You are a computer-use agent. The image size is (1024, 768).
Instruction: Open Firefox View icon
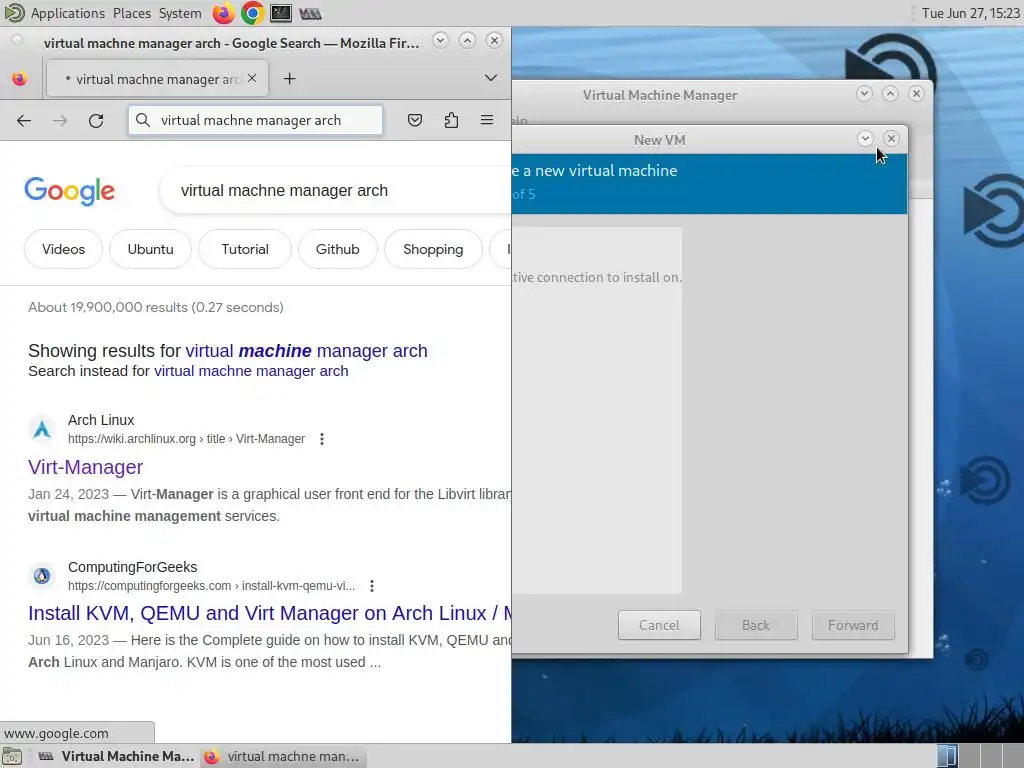pos(20,79)
